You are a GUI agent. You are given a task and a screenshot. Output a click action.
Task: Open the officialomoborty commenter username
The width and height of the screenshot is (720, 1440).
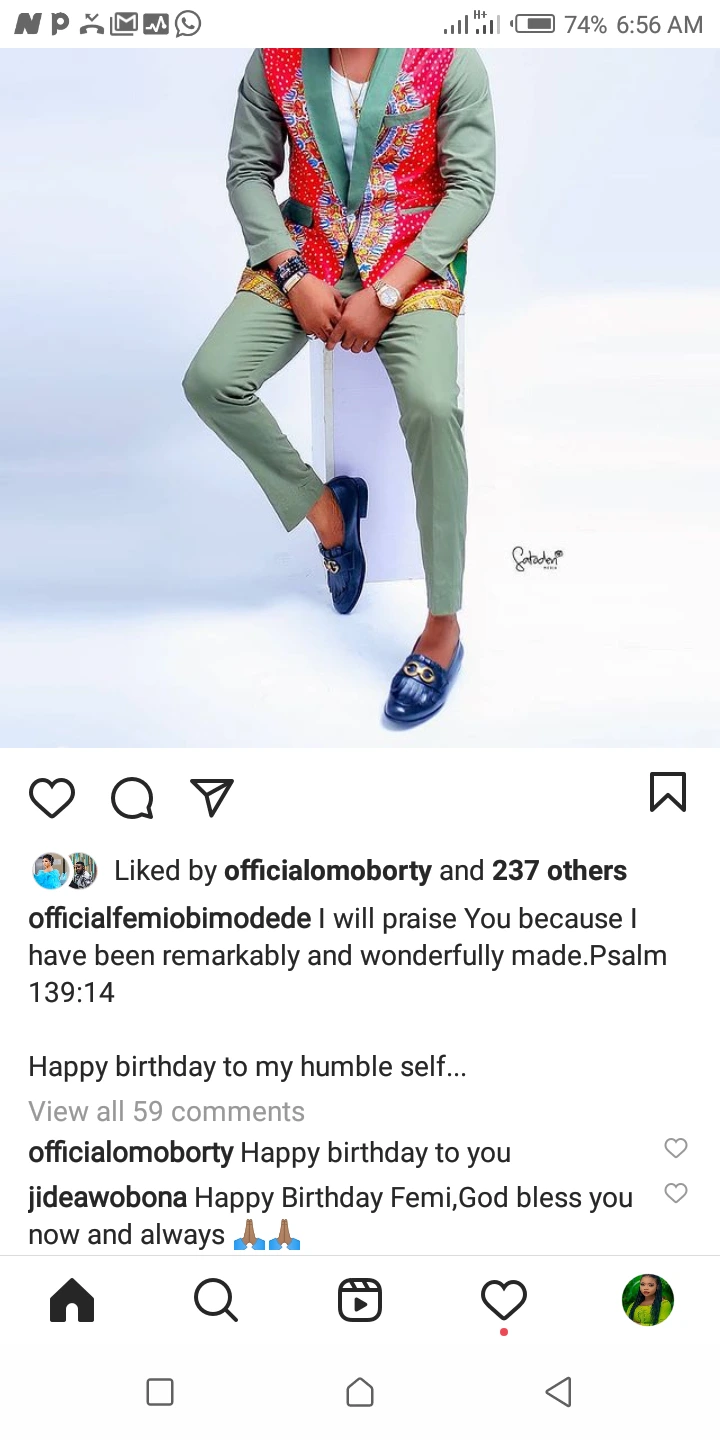(130, 1152)
